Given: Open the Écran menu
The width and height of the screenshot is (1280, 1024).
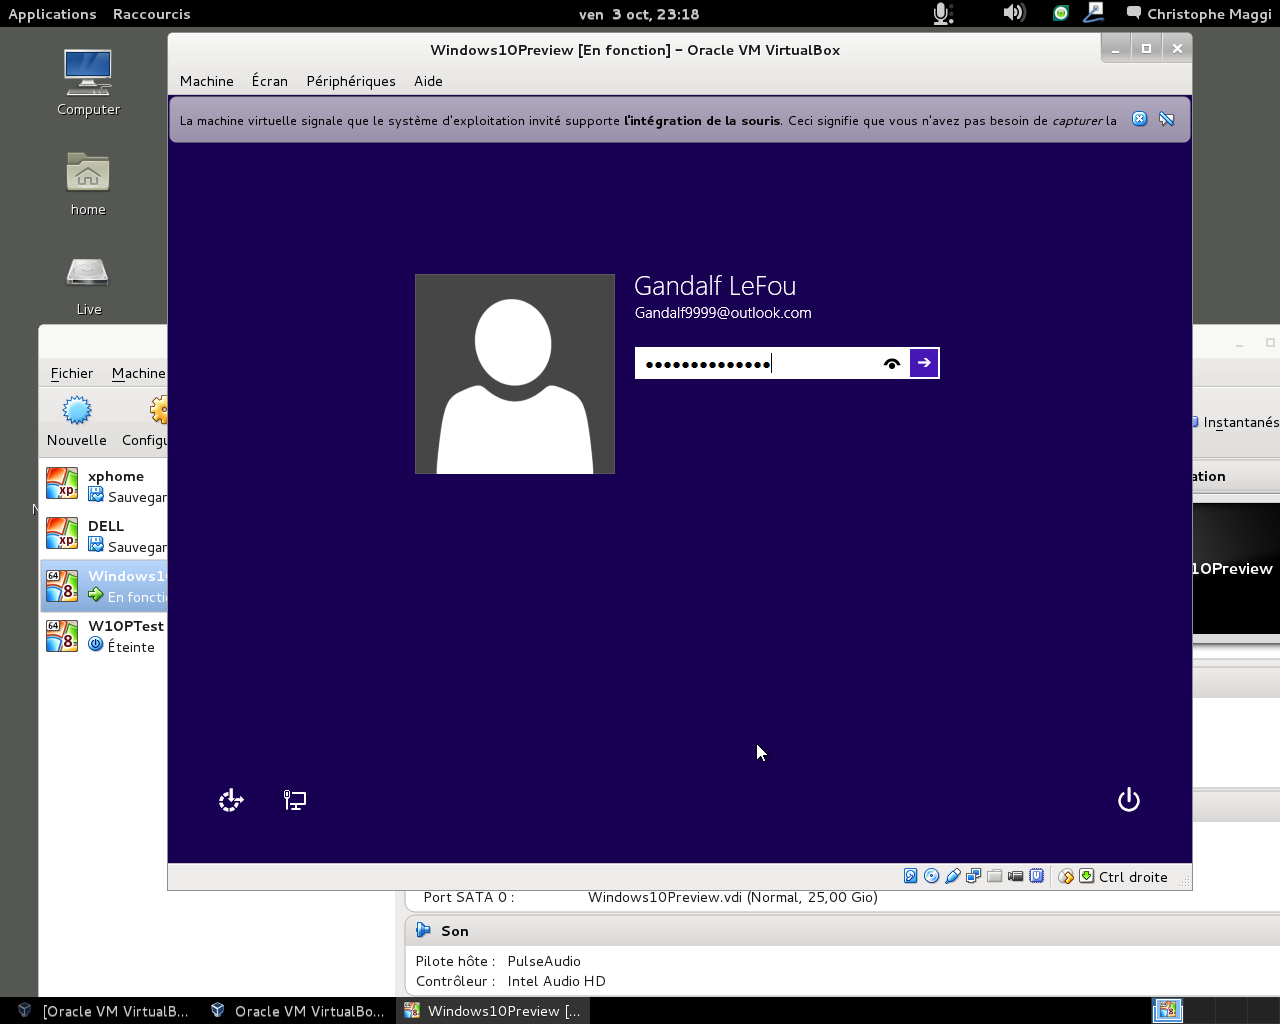Looking at the screenshot, I should point(270,81).
